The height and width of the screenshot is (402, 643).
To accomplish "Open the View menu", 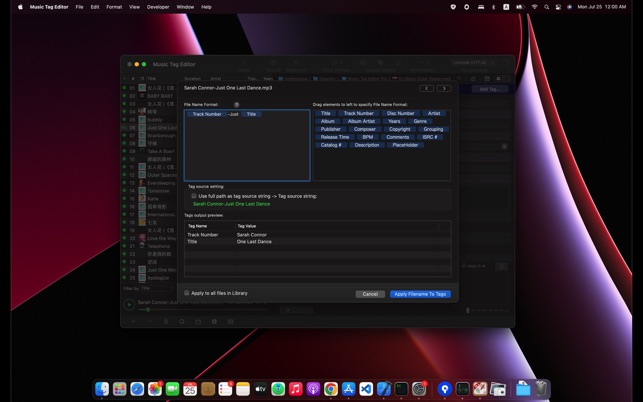I will 134,7.
